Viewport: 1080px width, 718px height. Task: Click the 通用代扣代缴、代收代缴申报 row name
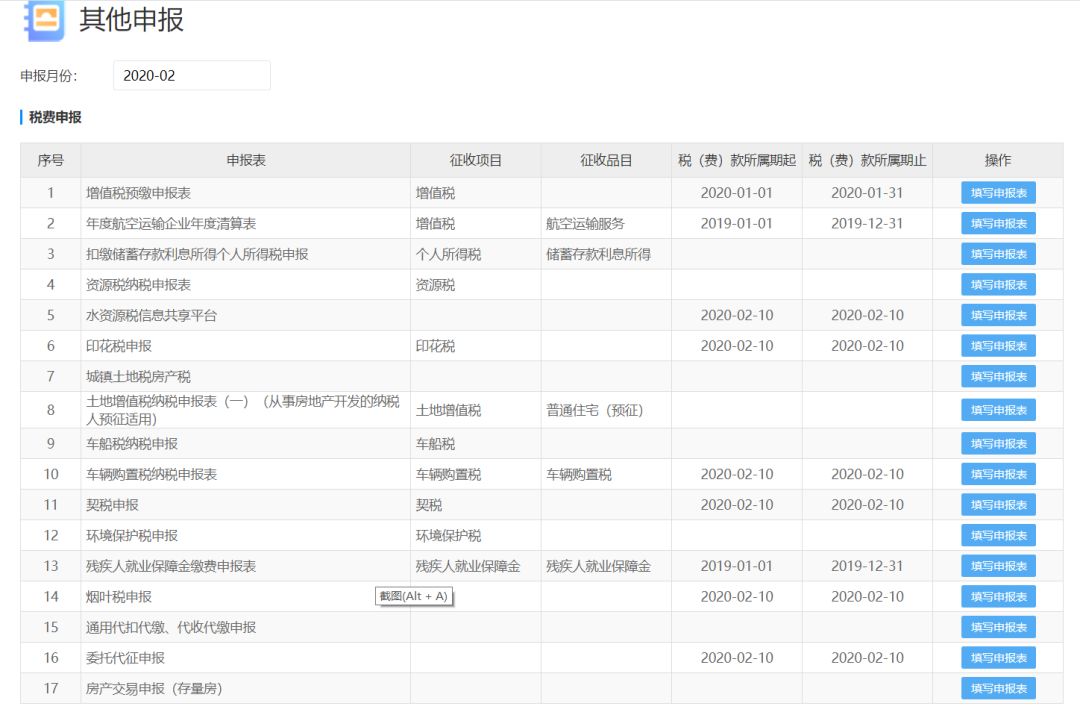click(x=171, y=627)
